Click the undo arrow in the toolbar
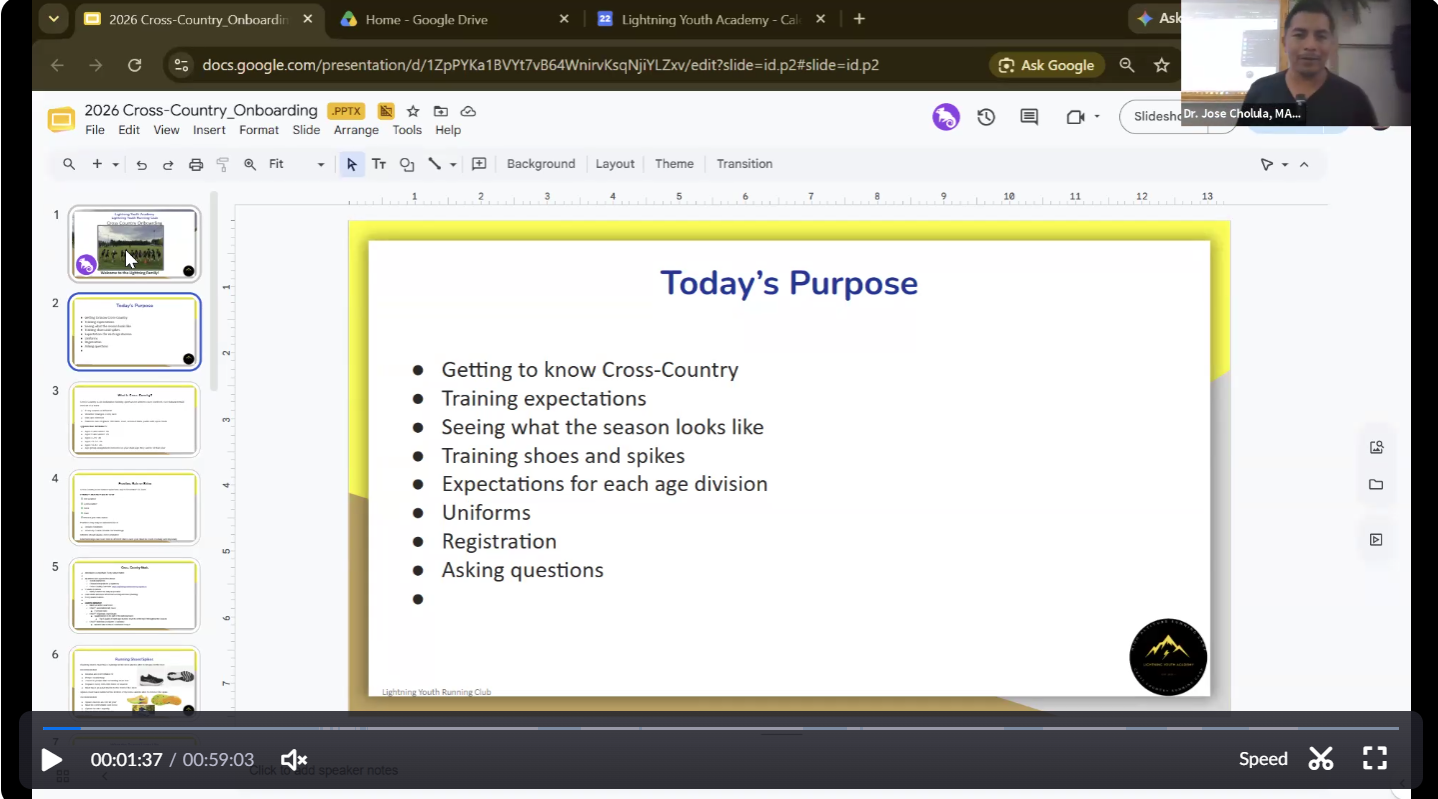This screenshot has width=1438, height=799. tap(142, 165)
